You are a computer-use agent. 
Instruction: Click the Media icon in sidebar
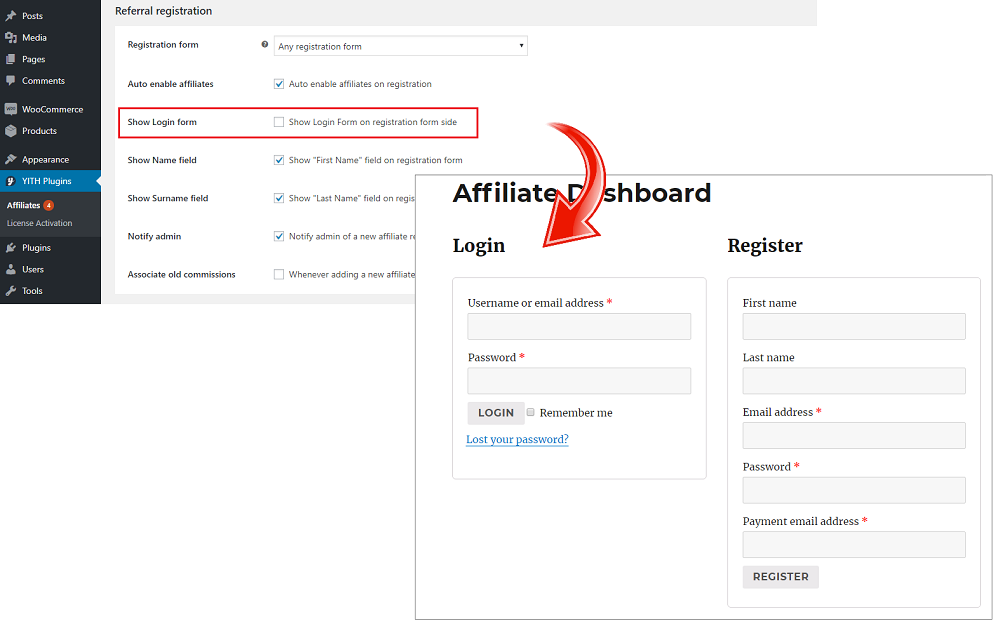pos(11,38)
